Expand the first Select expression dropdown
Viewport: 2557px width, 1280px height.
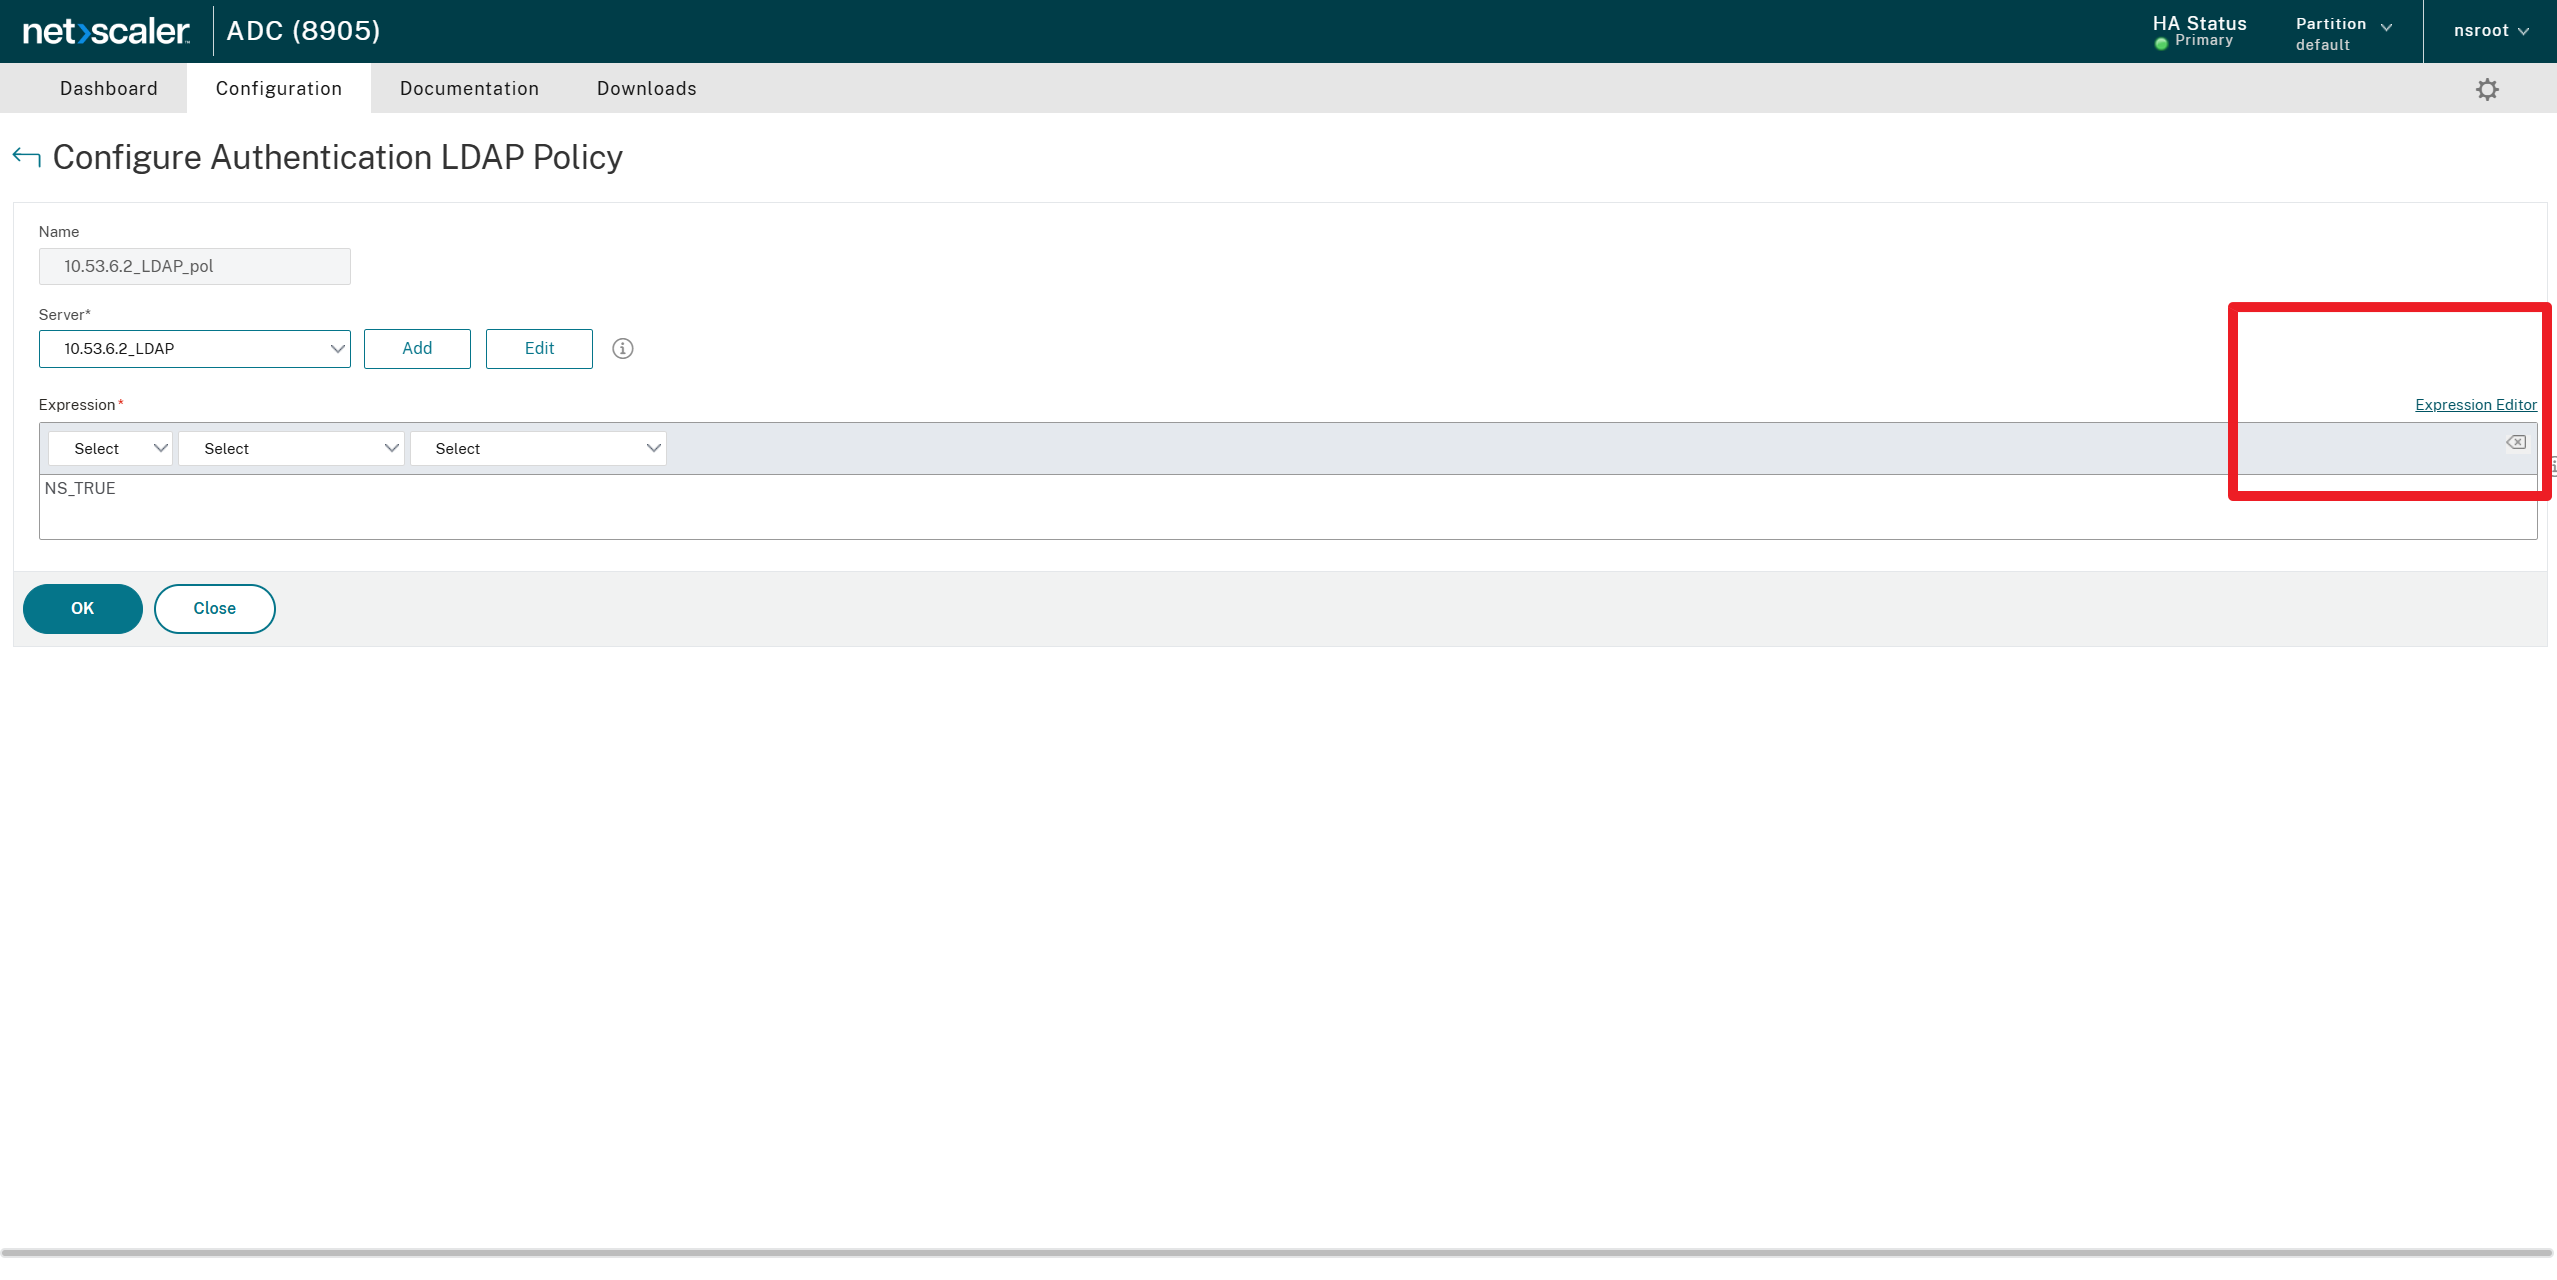pos(110,449)
